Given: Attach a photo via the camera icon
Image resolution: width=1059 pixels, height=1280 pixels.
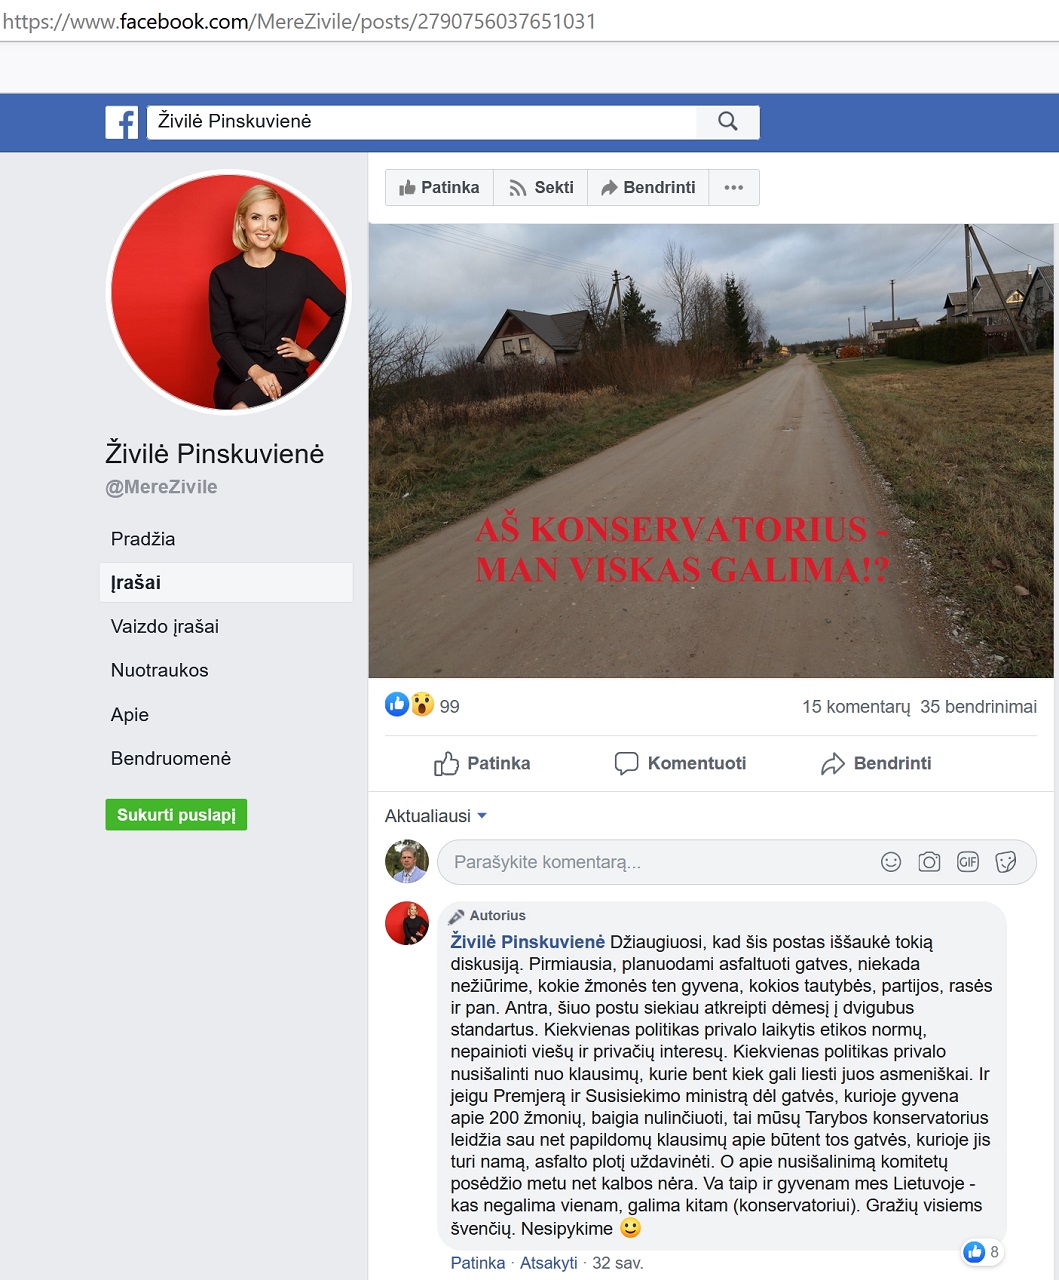Looking at the screenshot, I should 930,862.
